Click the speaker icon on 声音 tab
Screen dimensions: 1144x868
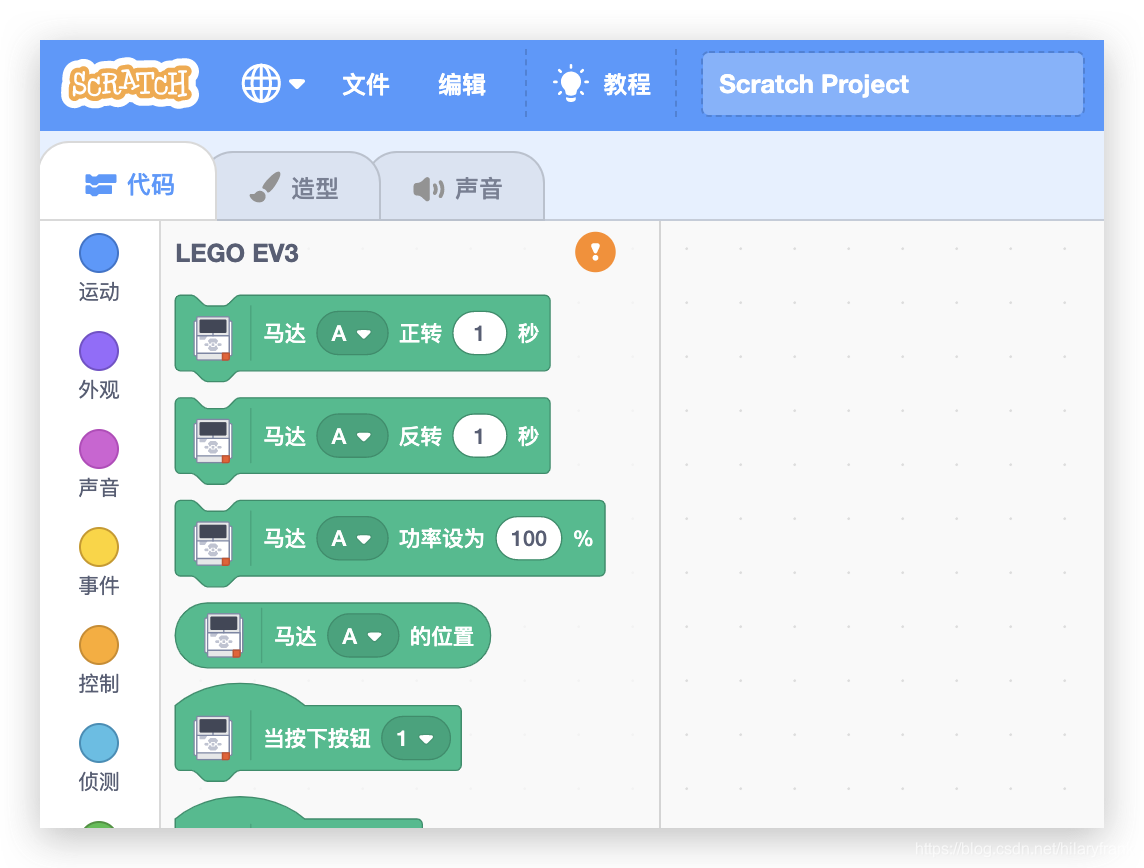tap(428, 189)
